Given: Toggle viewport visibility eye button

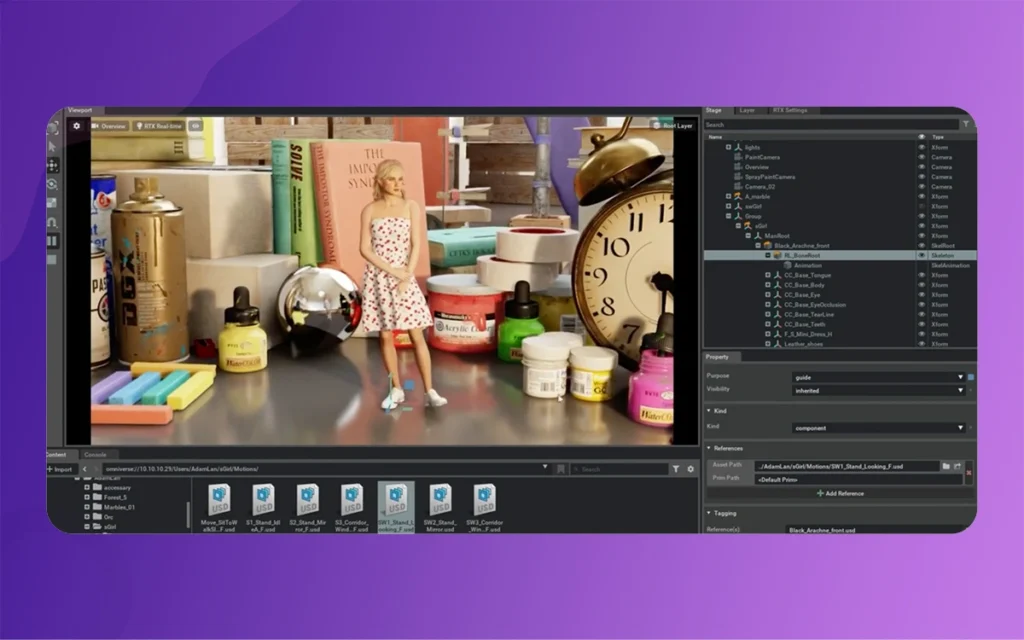Looking at the screenshot, I should (195, 126).
